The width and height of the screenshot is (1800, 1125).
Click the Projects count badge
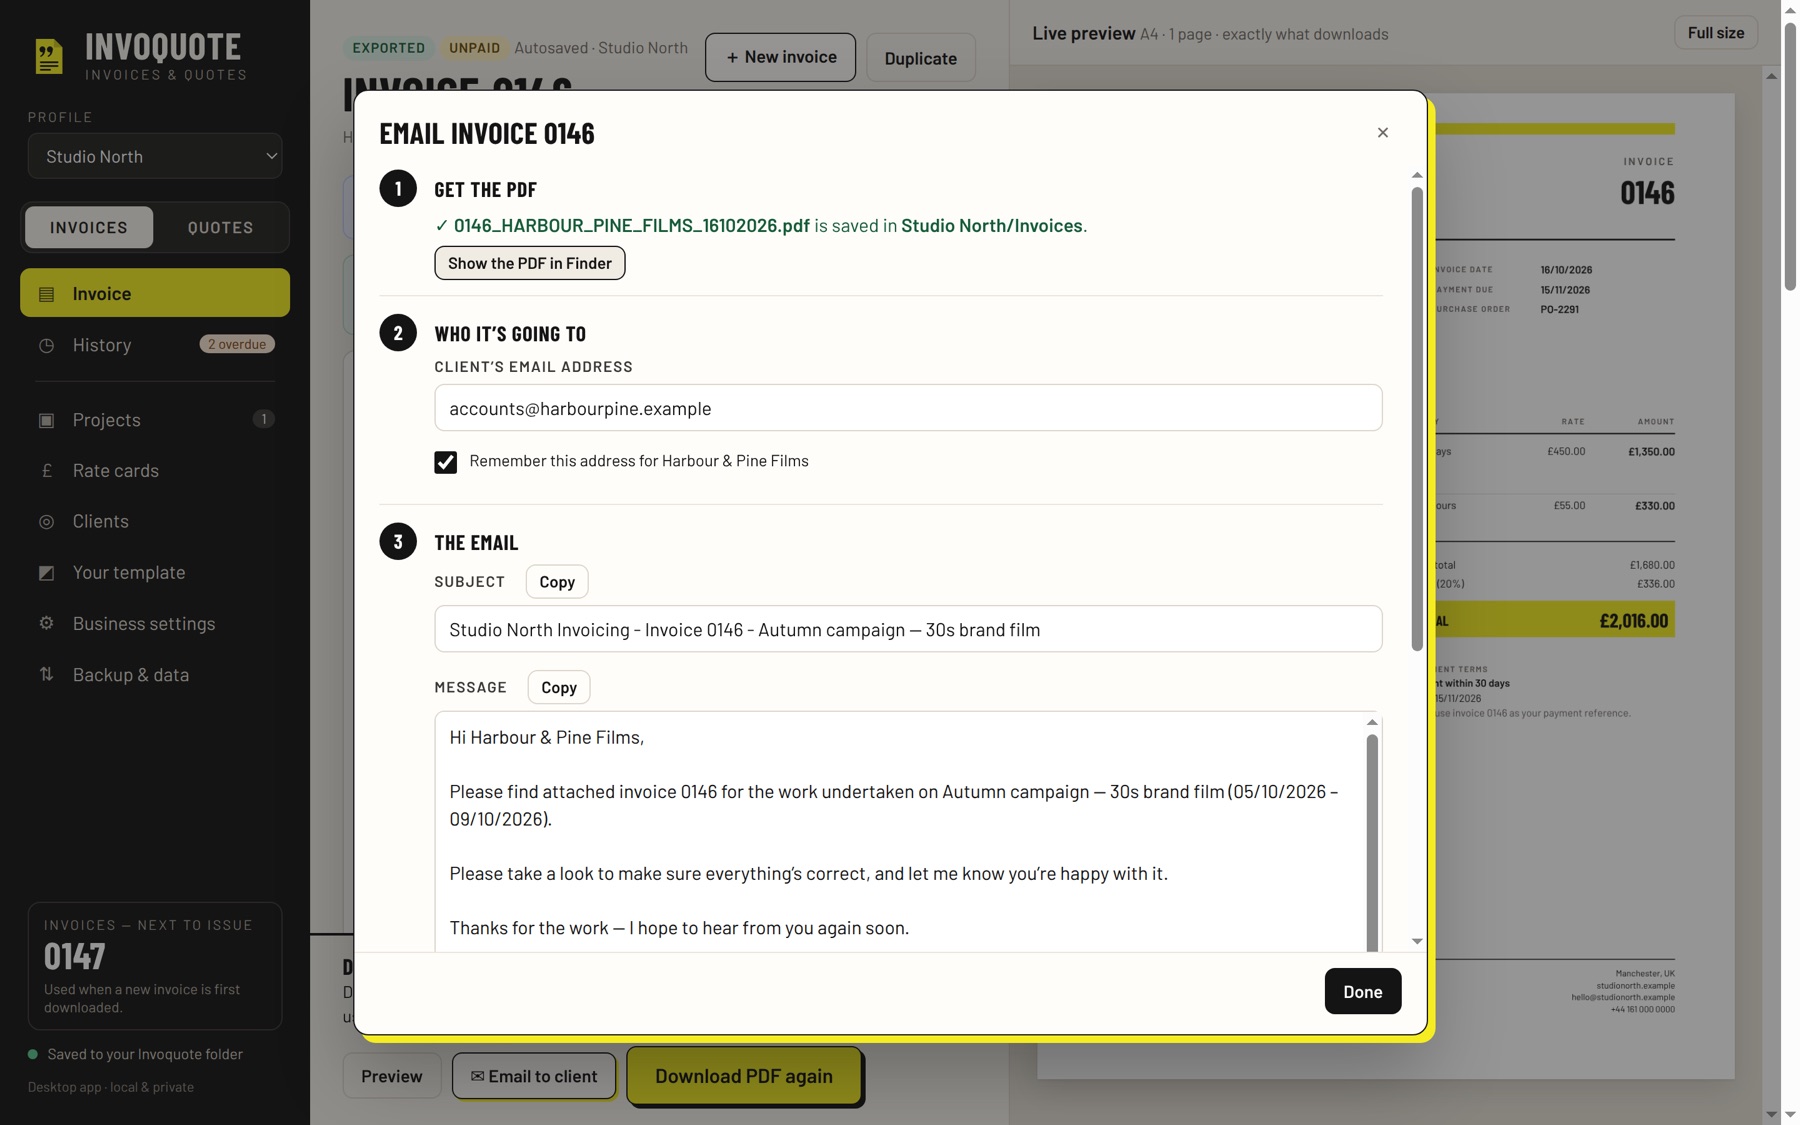[x=263, y=419]
